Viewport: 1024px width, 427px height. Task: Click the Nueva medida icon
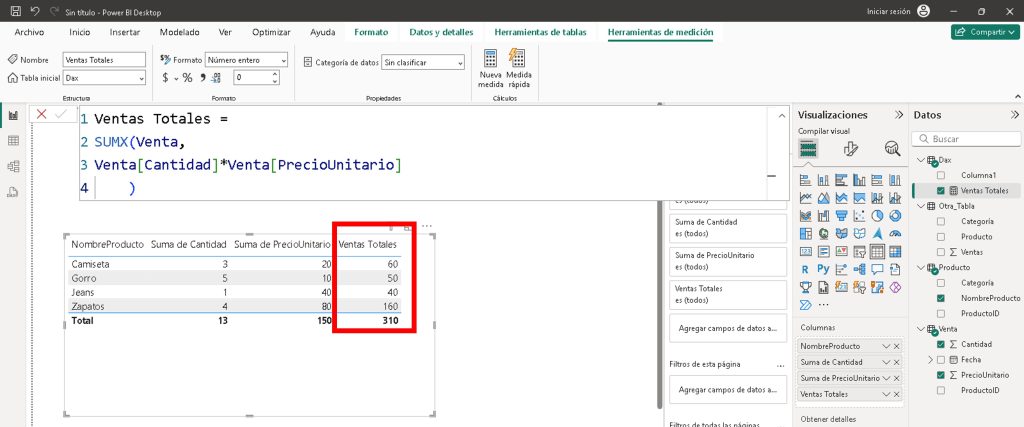[x=491, y=60]
